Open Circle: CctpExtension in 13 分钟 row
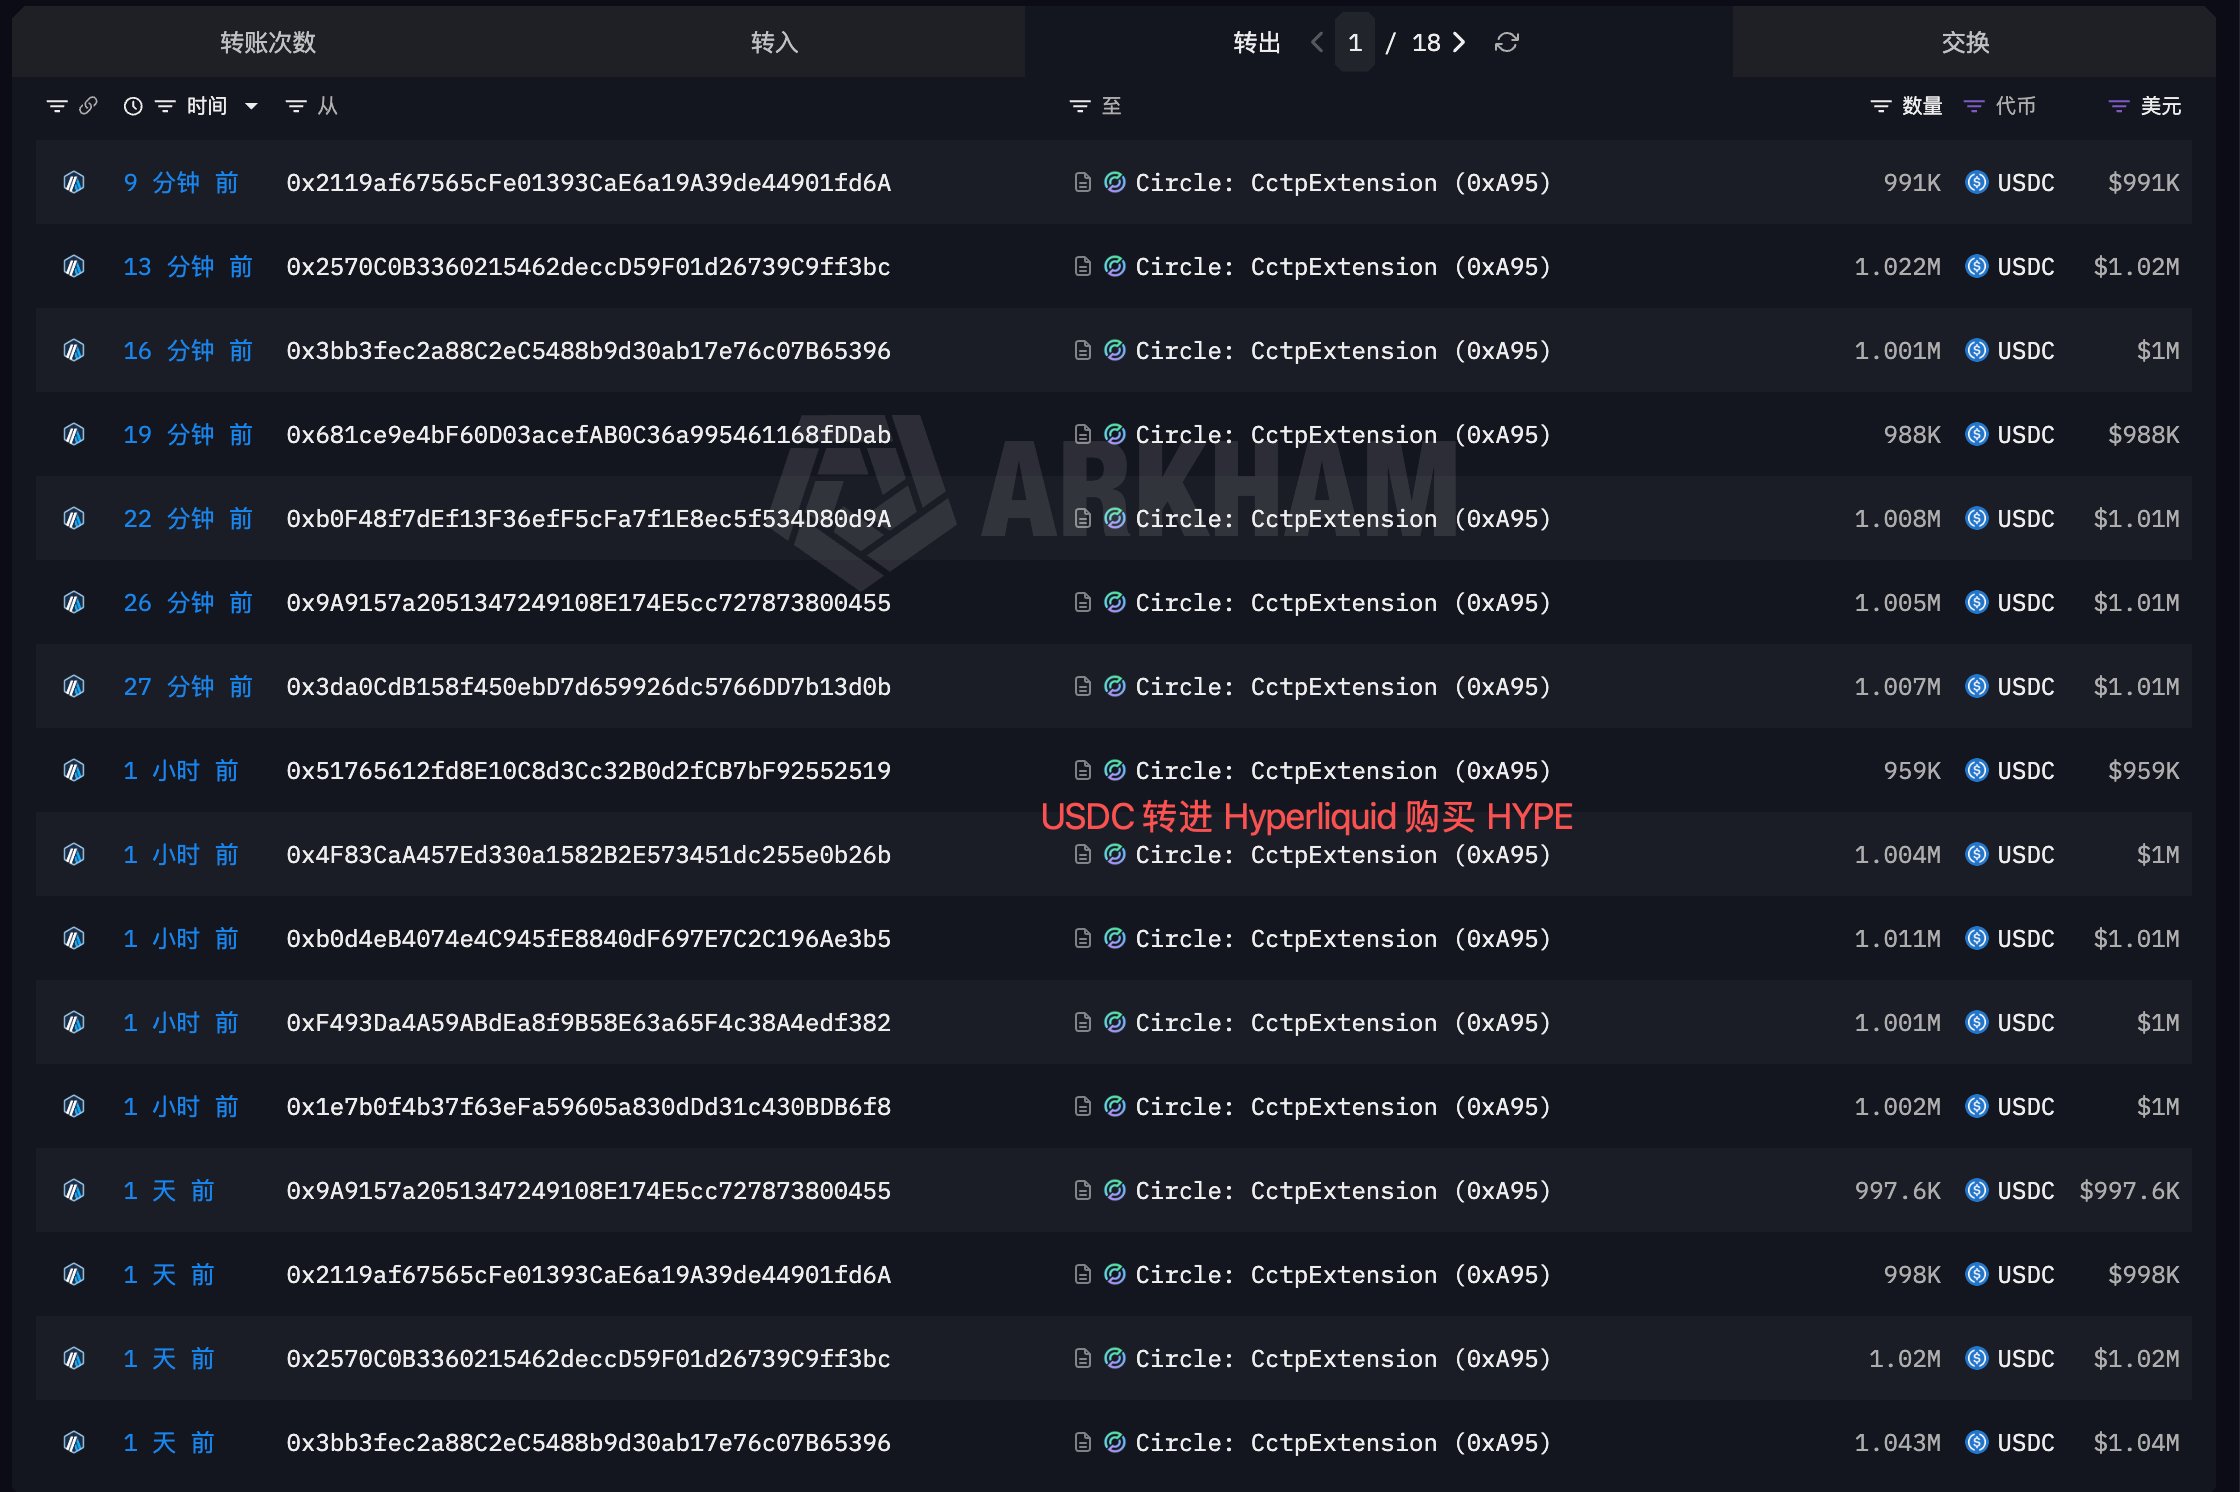 1343,267
